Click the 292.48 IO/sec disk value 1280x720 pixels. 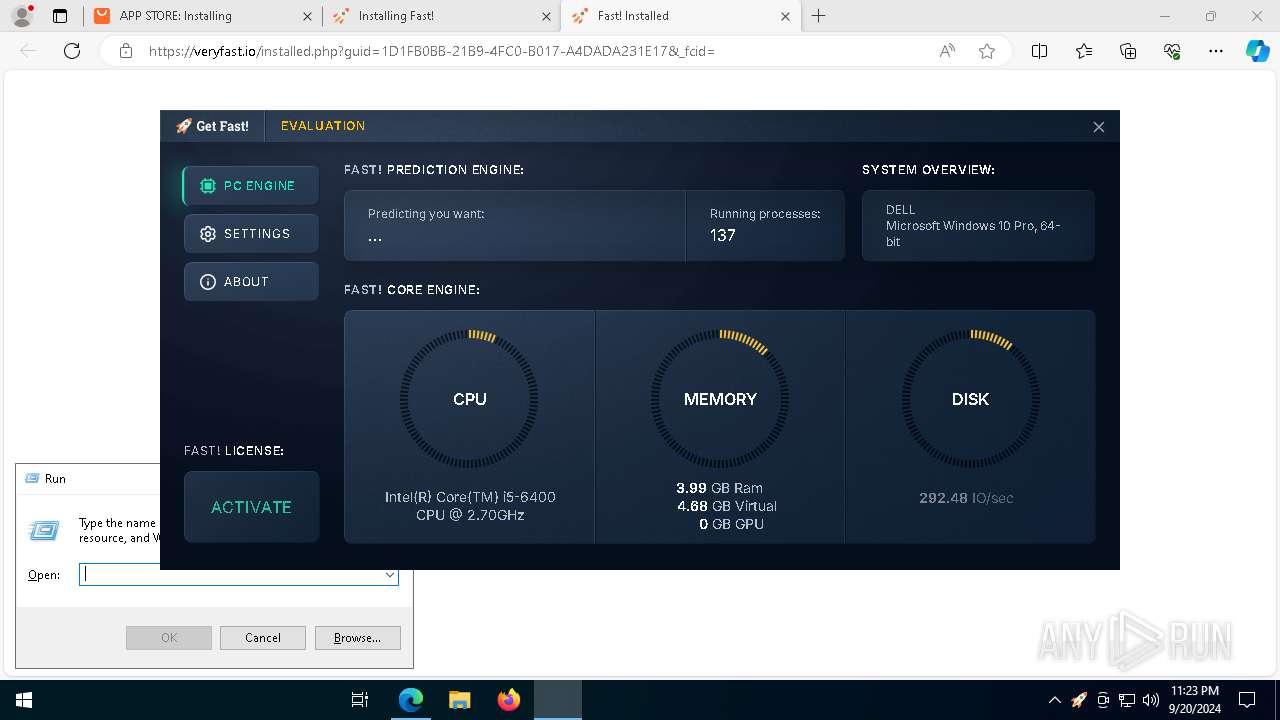tap(966, 498)
